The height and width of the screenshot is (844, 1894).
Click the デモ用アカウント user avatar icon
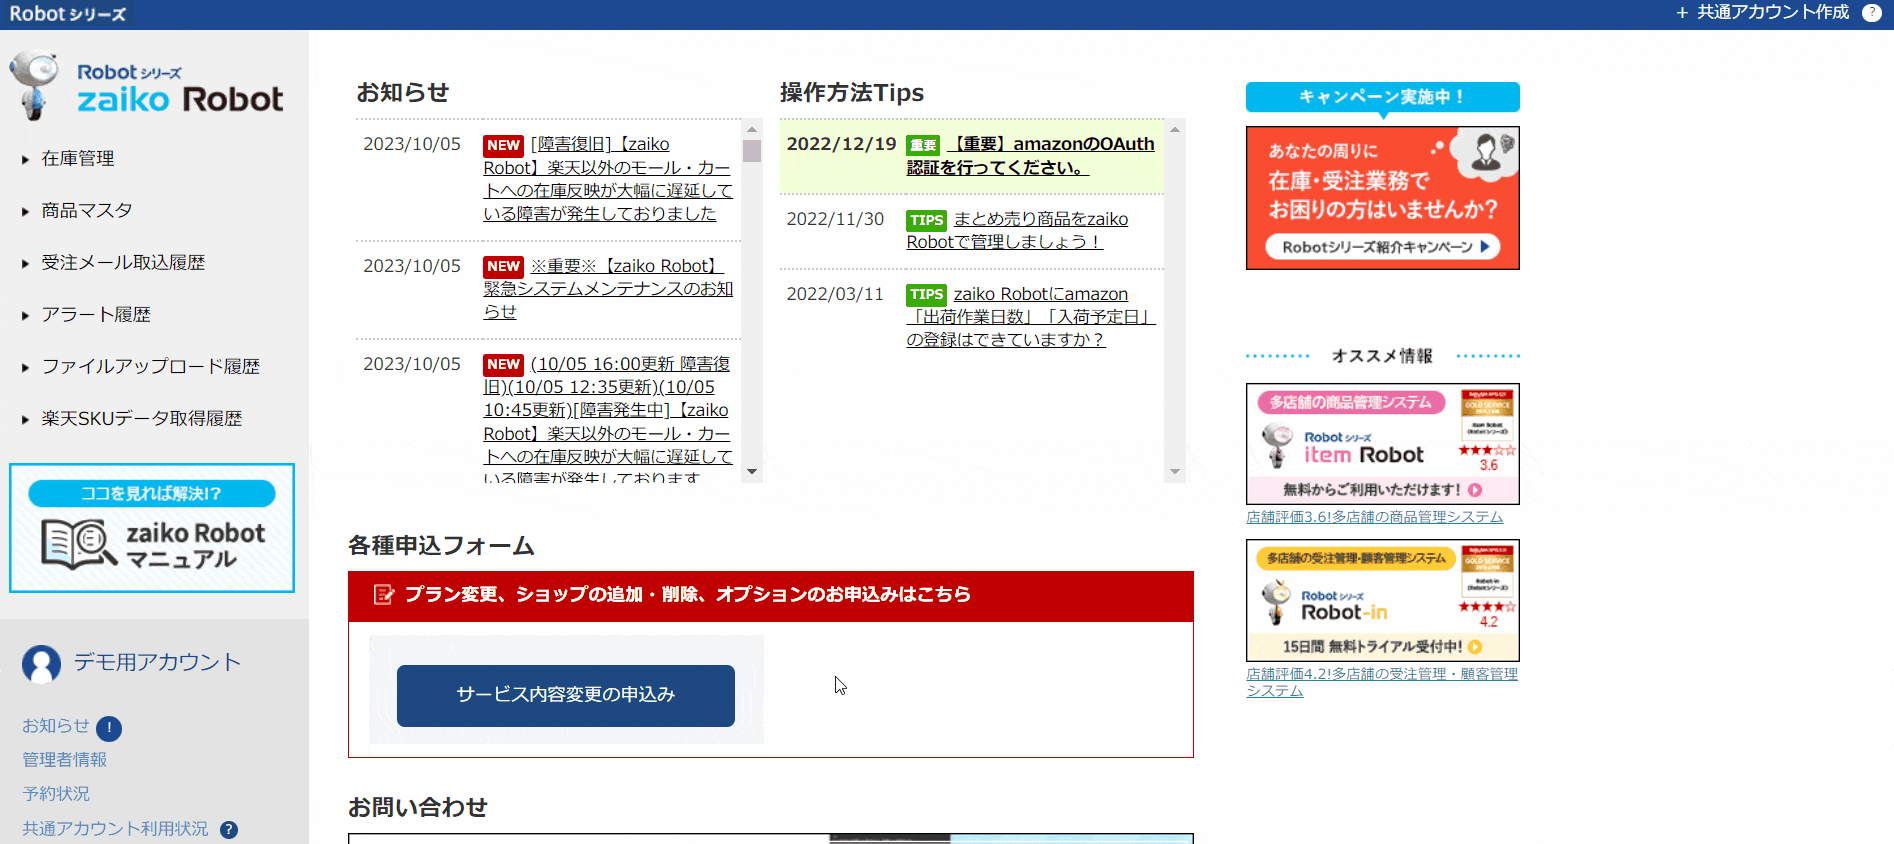[41, 664]
